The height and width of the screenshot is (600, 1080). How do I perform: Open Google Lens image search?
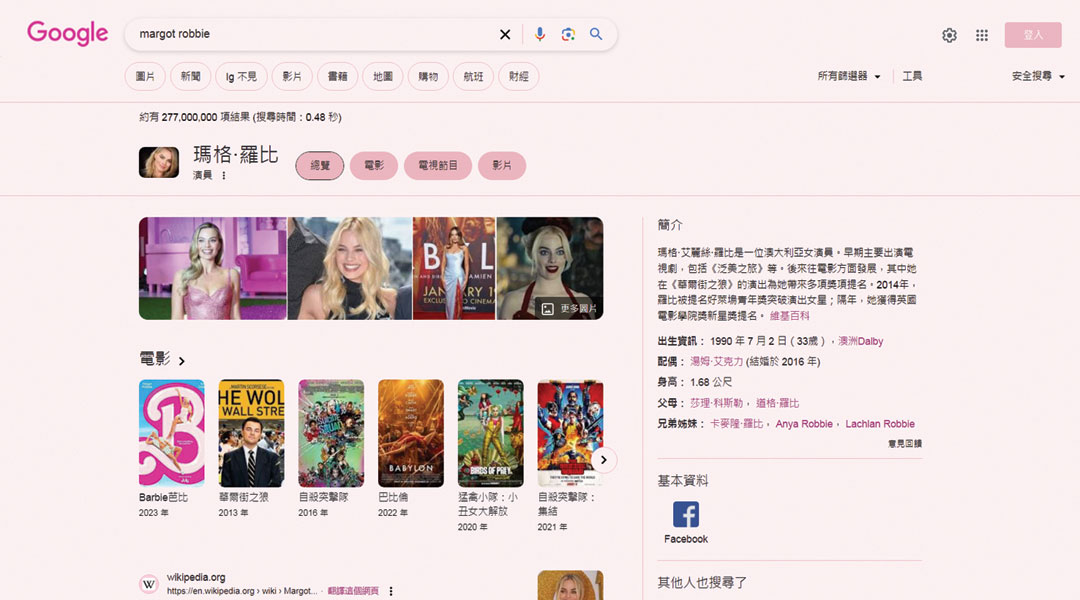pos(568,34)
